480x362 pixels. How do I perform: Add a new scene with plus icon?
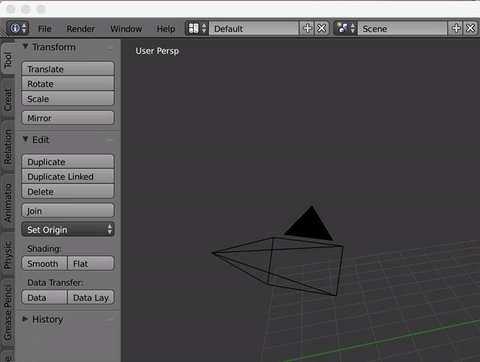click(456, 28)
